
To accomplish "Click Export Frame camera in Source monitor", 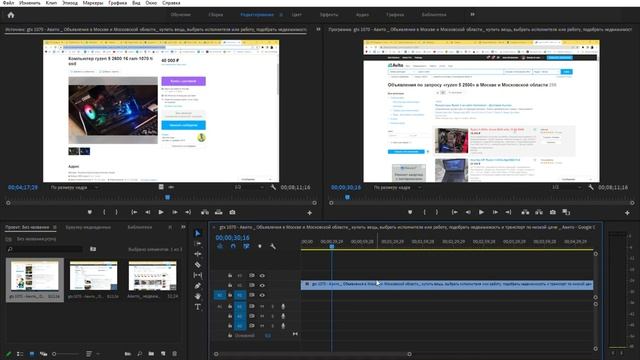I will coord(232,212).
